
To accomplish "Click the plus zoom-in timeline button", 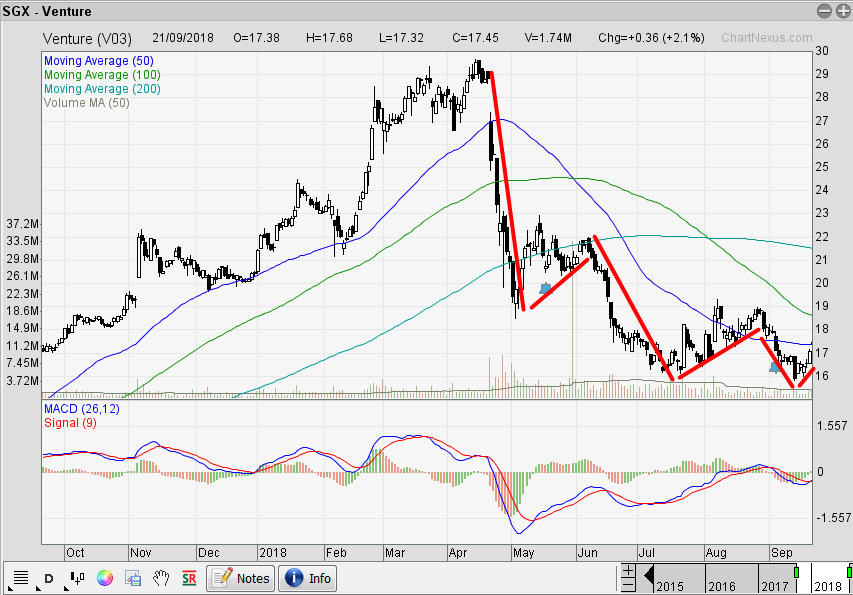I will pyautogui.click(x=628, y=571).
